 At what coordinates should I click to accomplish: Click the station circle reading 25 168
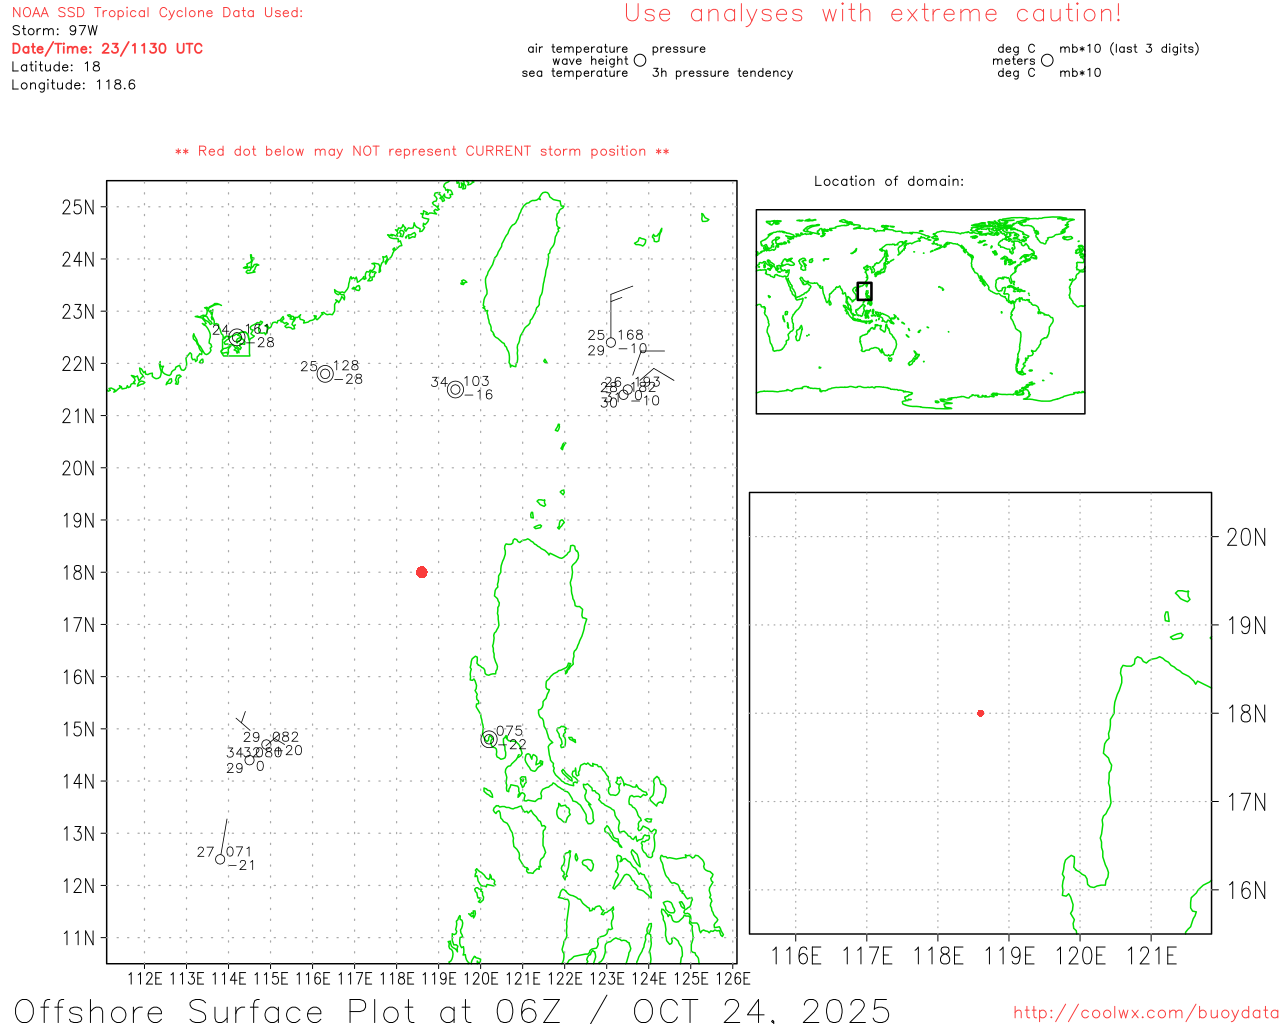(x=611, y=343)
